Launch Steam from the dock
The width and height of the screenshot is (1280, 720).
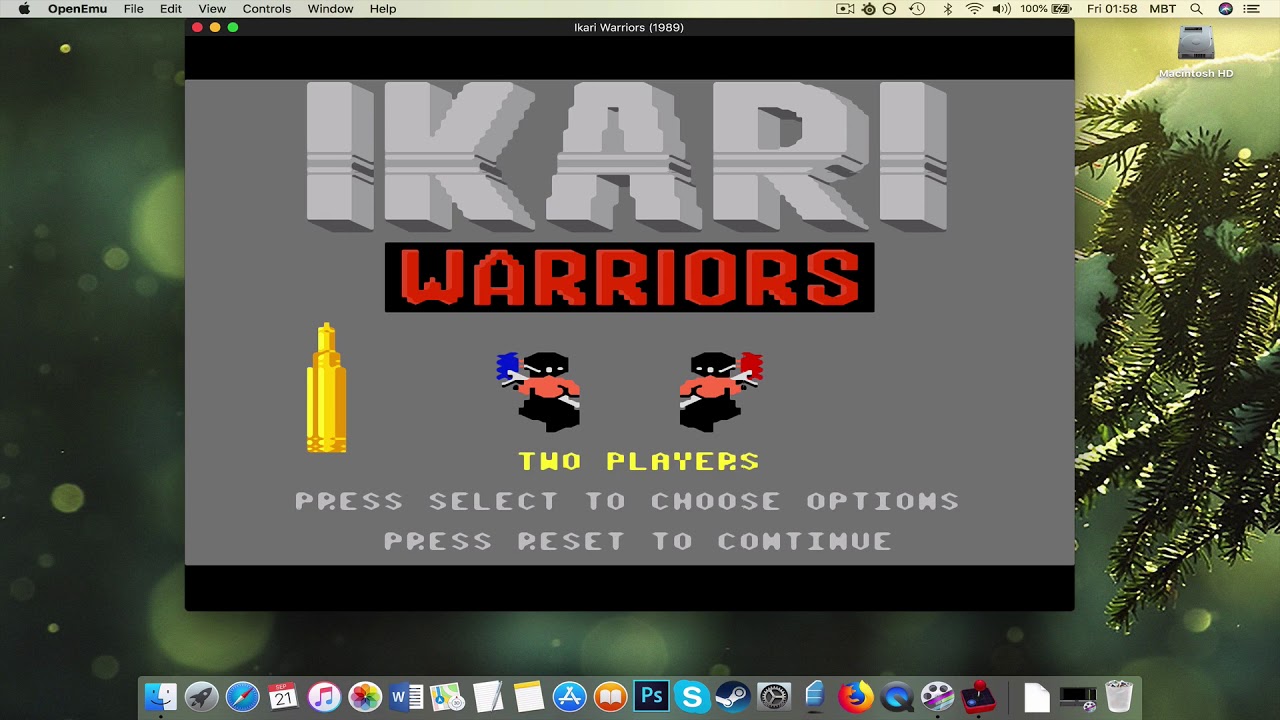point(733,696)
